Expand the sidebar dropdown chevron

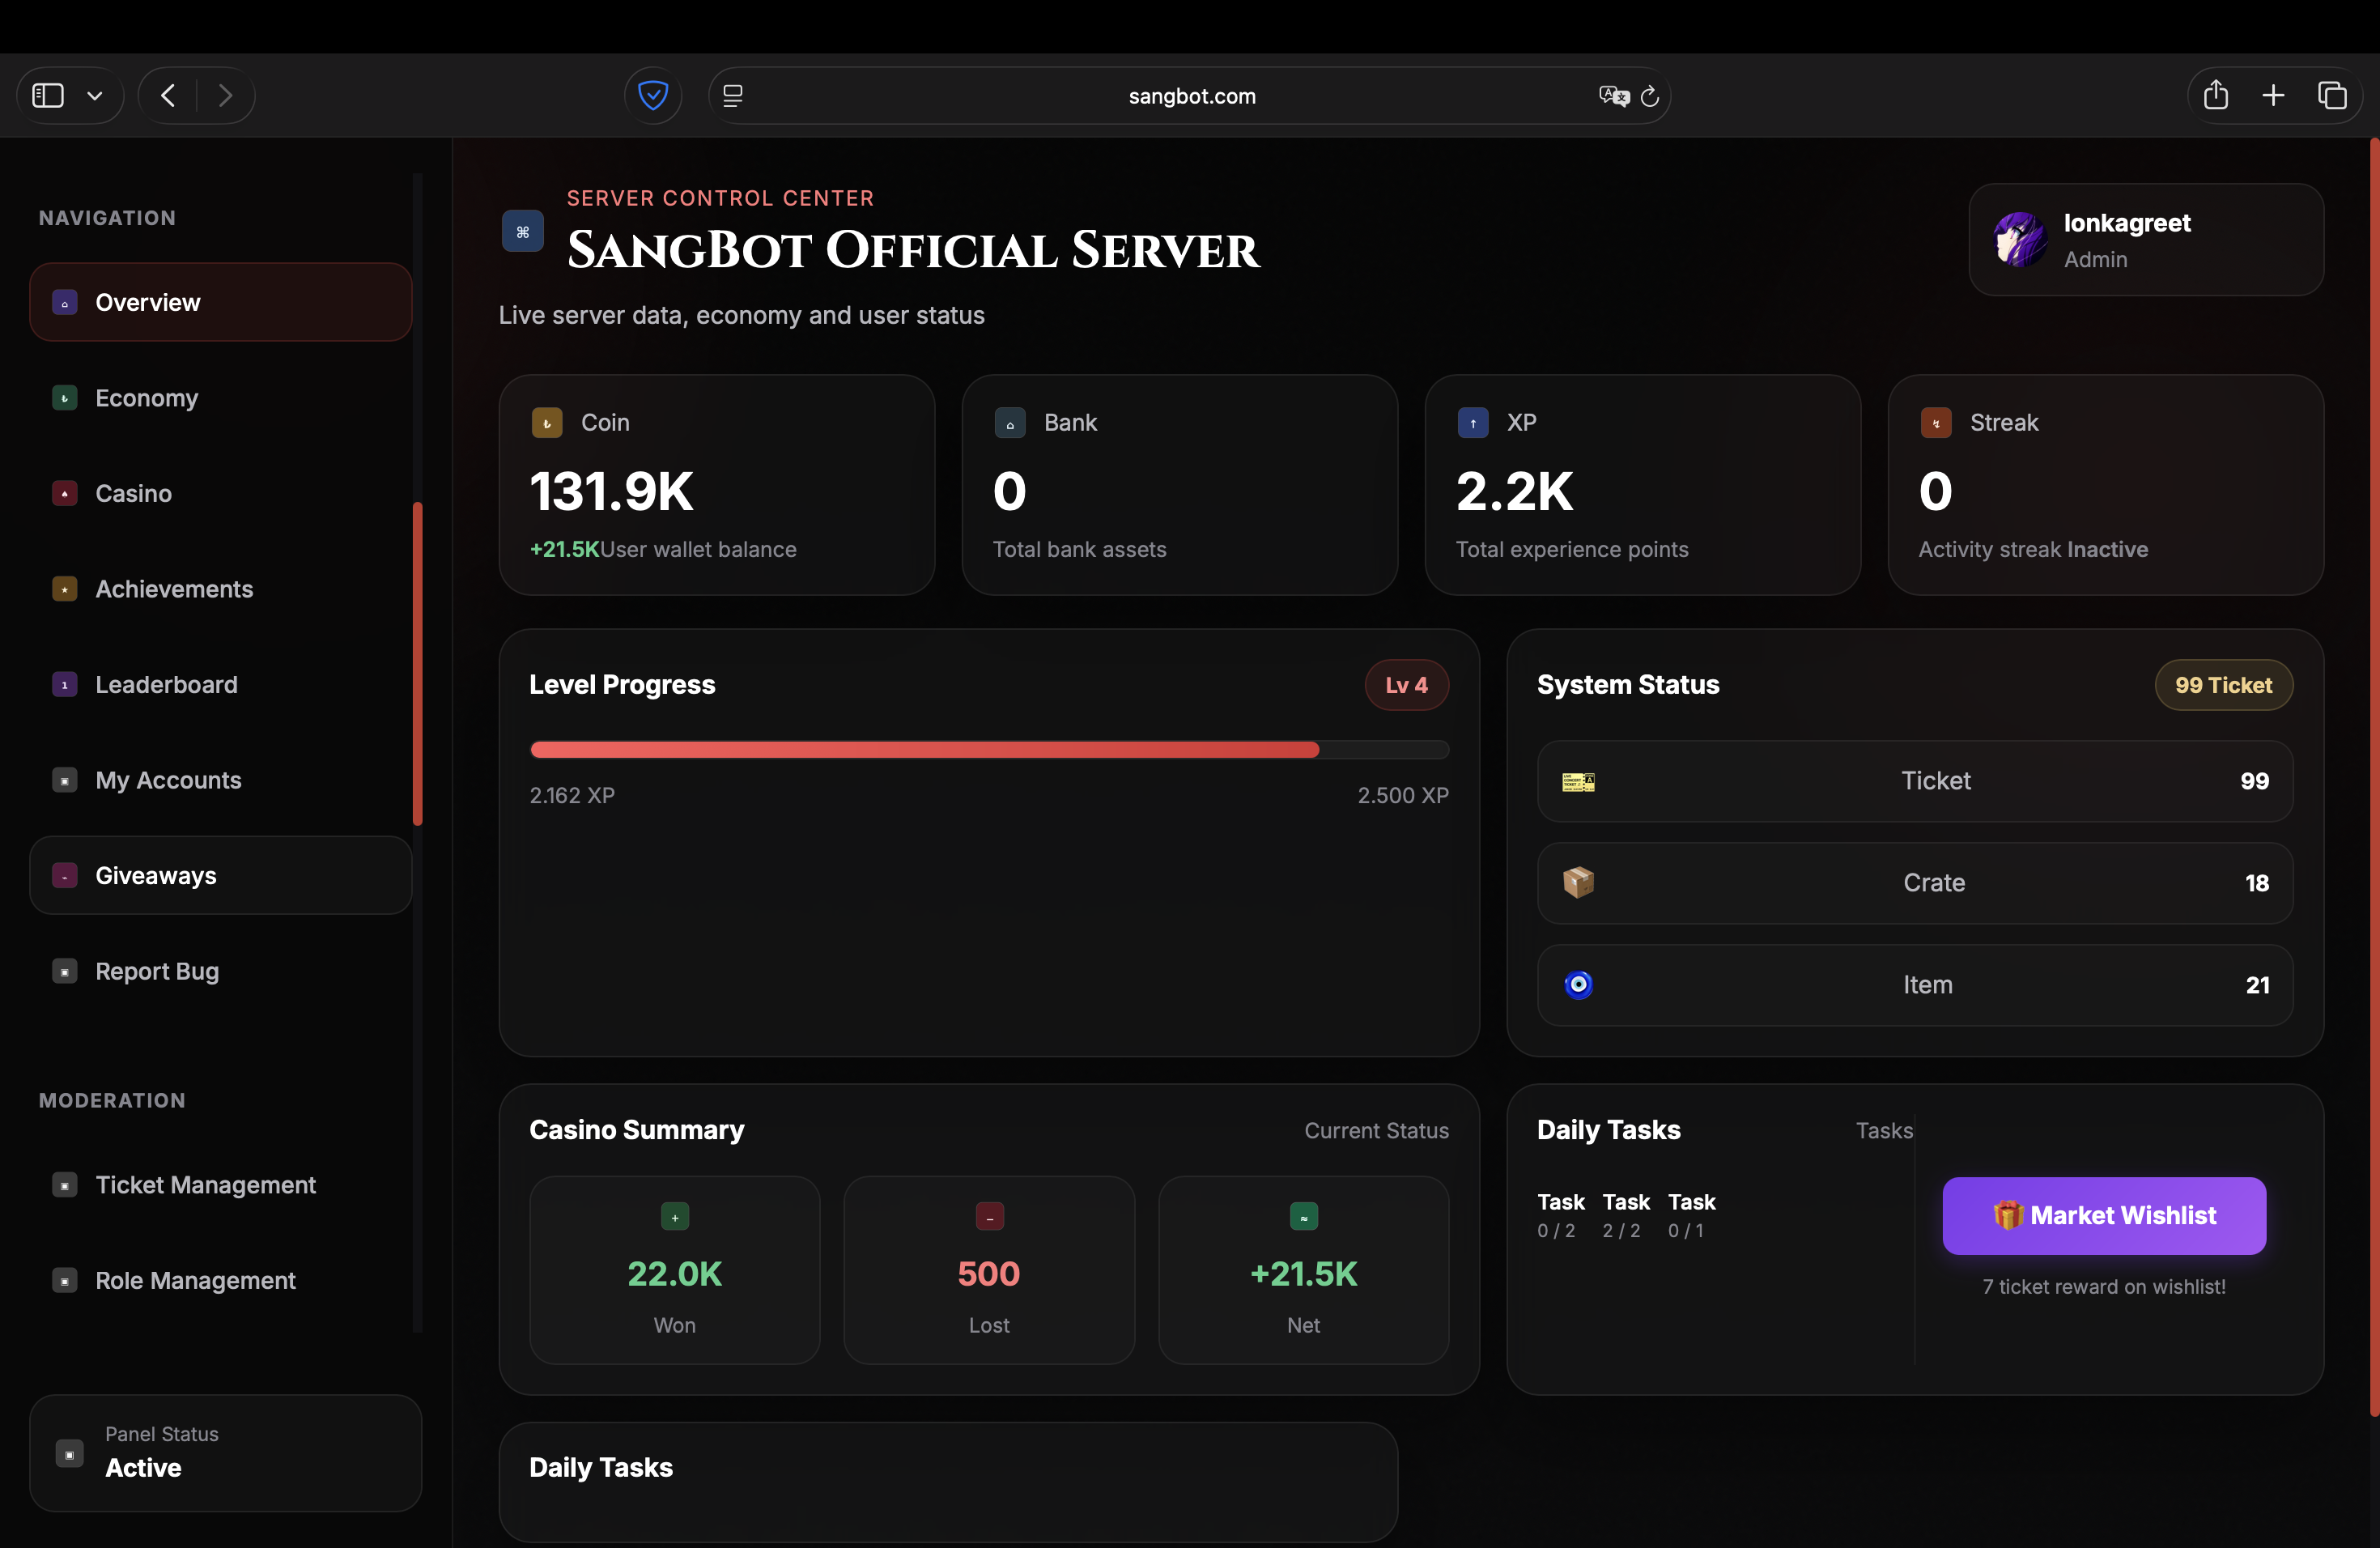(95, 96)
